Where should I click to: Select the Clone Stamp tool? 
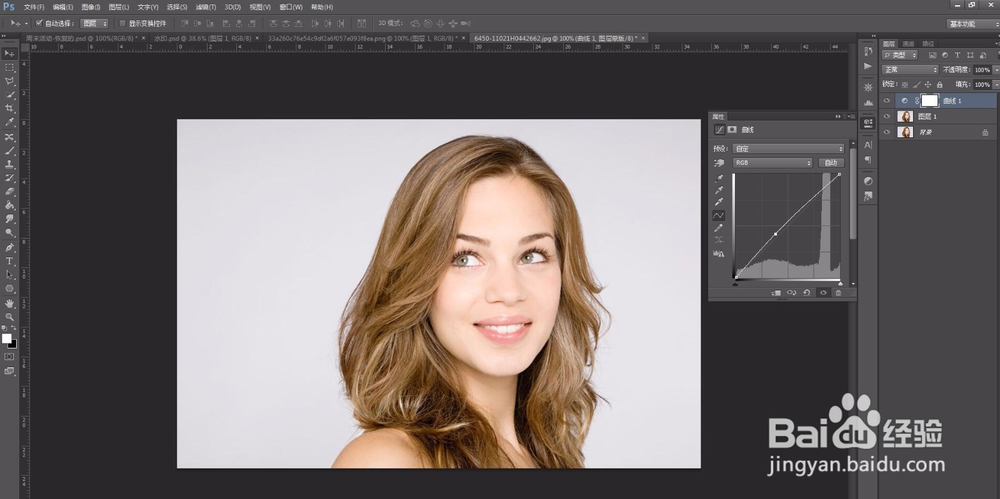10,165
